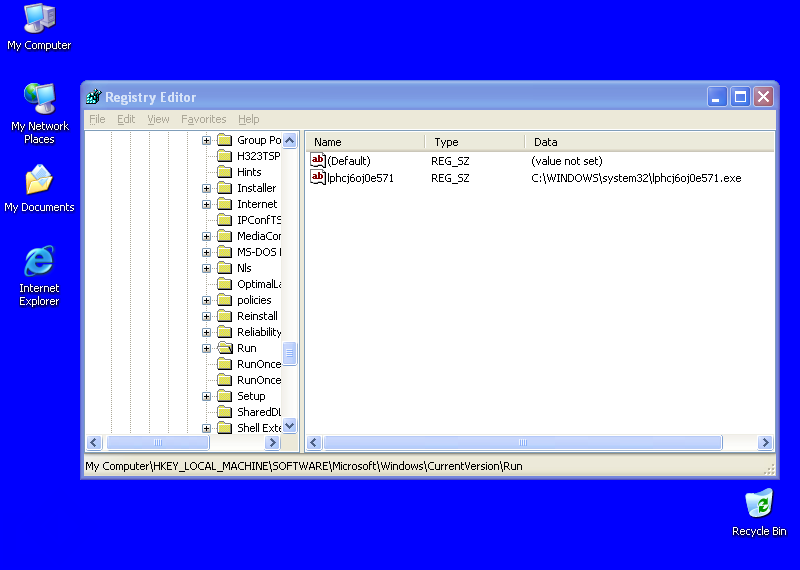Viewport: 800px width, 570px height.
Task: Click tree pane scroll down arrow
Action: coord(290,426)
